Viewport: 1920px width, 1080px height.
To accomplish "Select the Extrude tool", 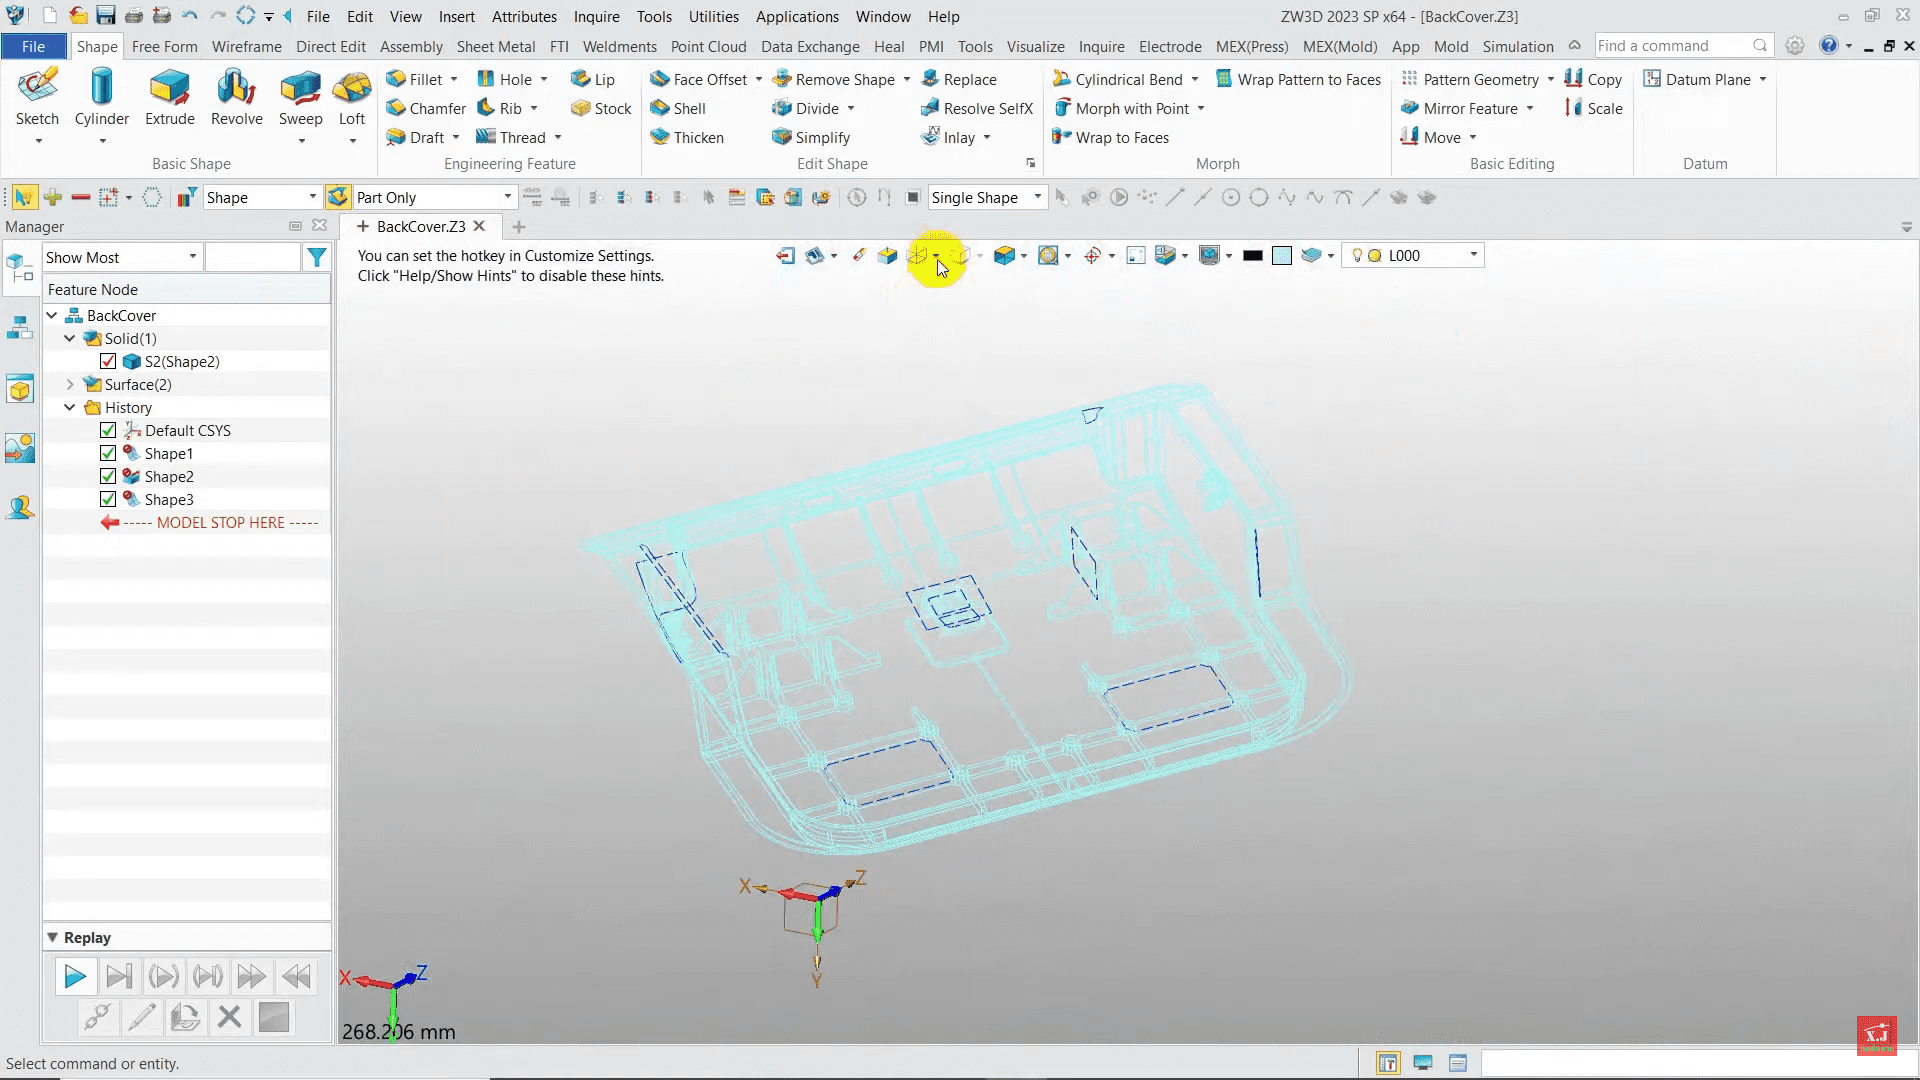I will [x=169, y=98].
